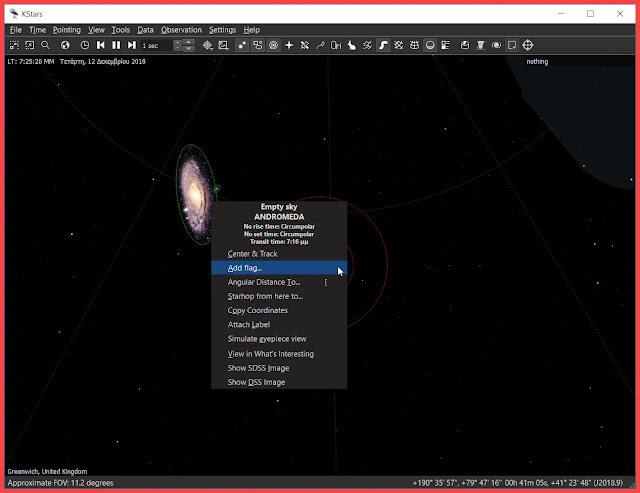Viewport: 640px width, 493px height.
Task: Click the 'nothing' focus info box
Action: (537, 62)
